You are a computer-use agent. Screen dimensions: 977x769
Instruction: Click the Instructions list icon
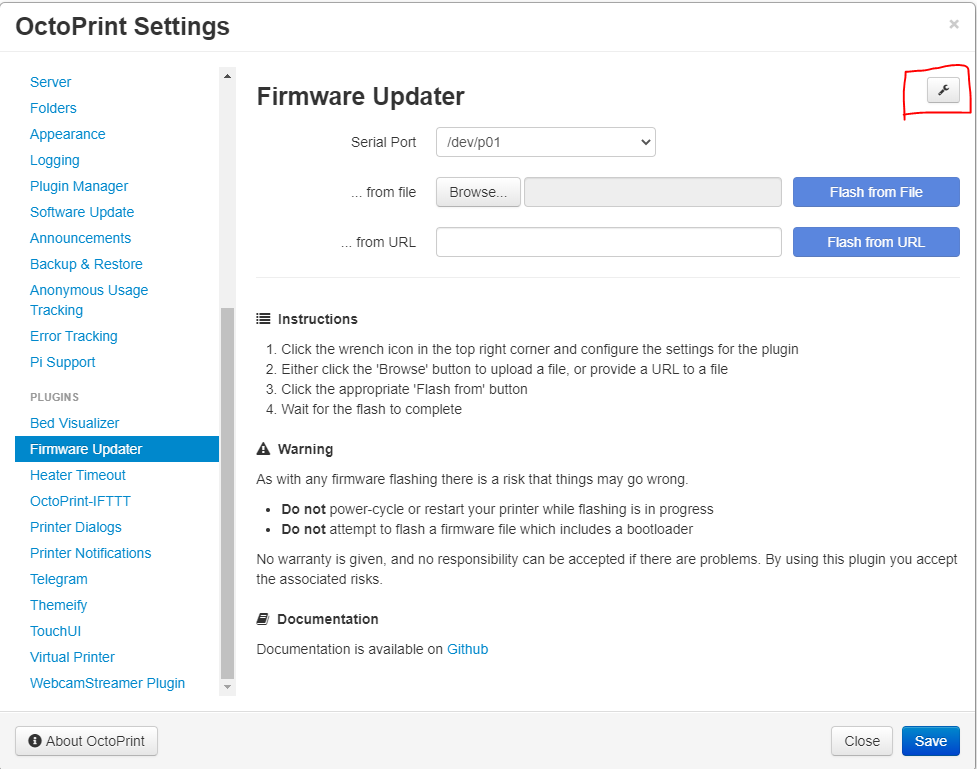pos(264,319)
